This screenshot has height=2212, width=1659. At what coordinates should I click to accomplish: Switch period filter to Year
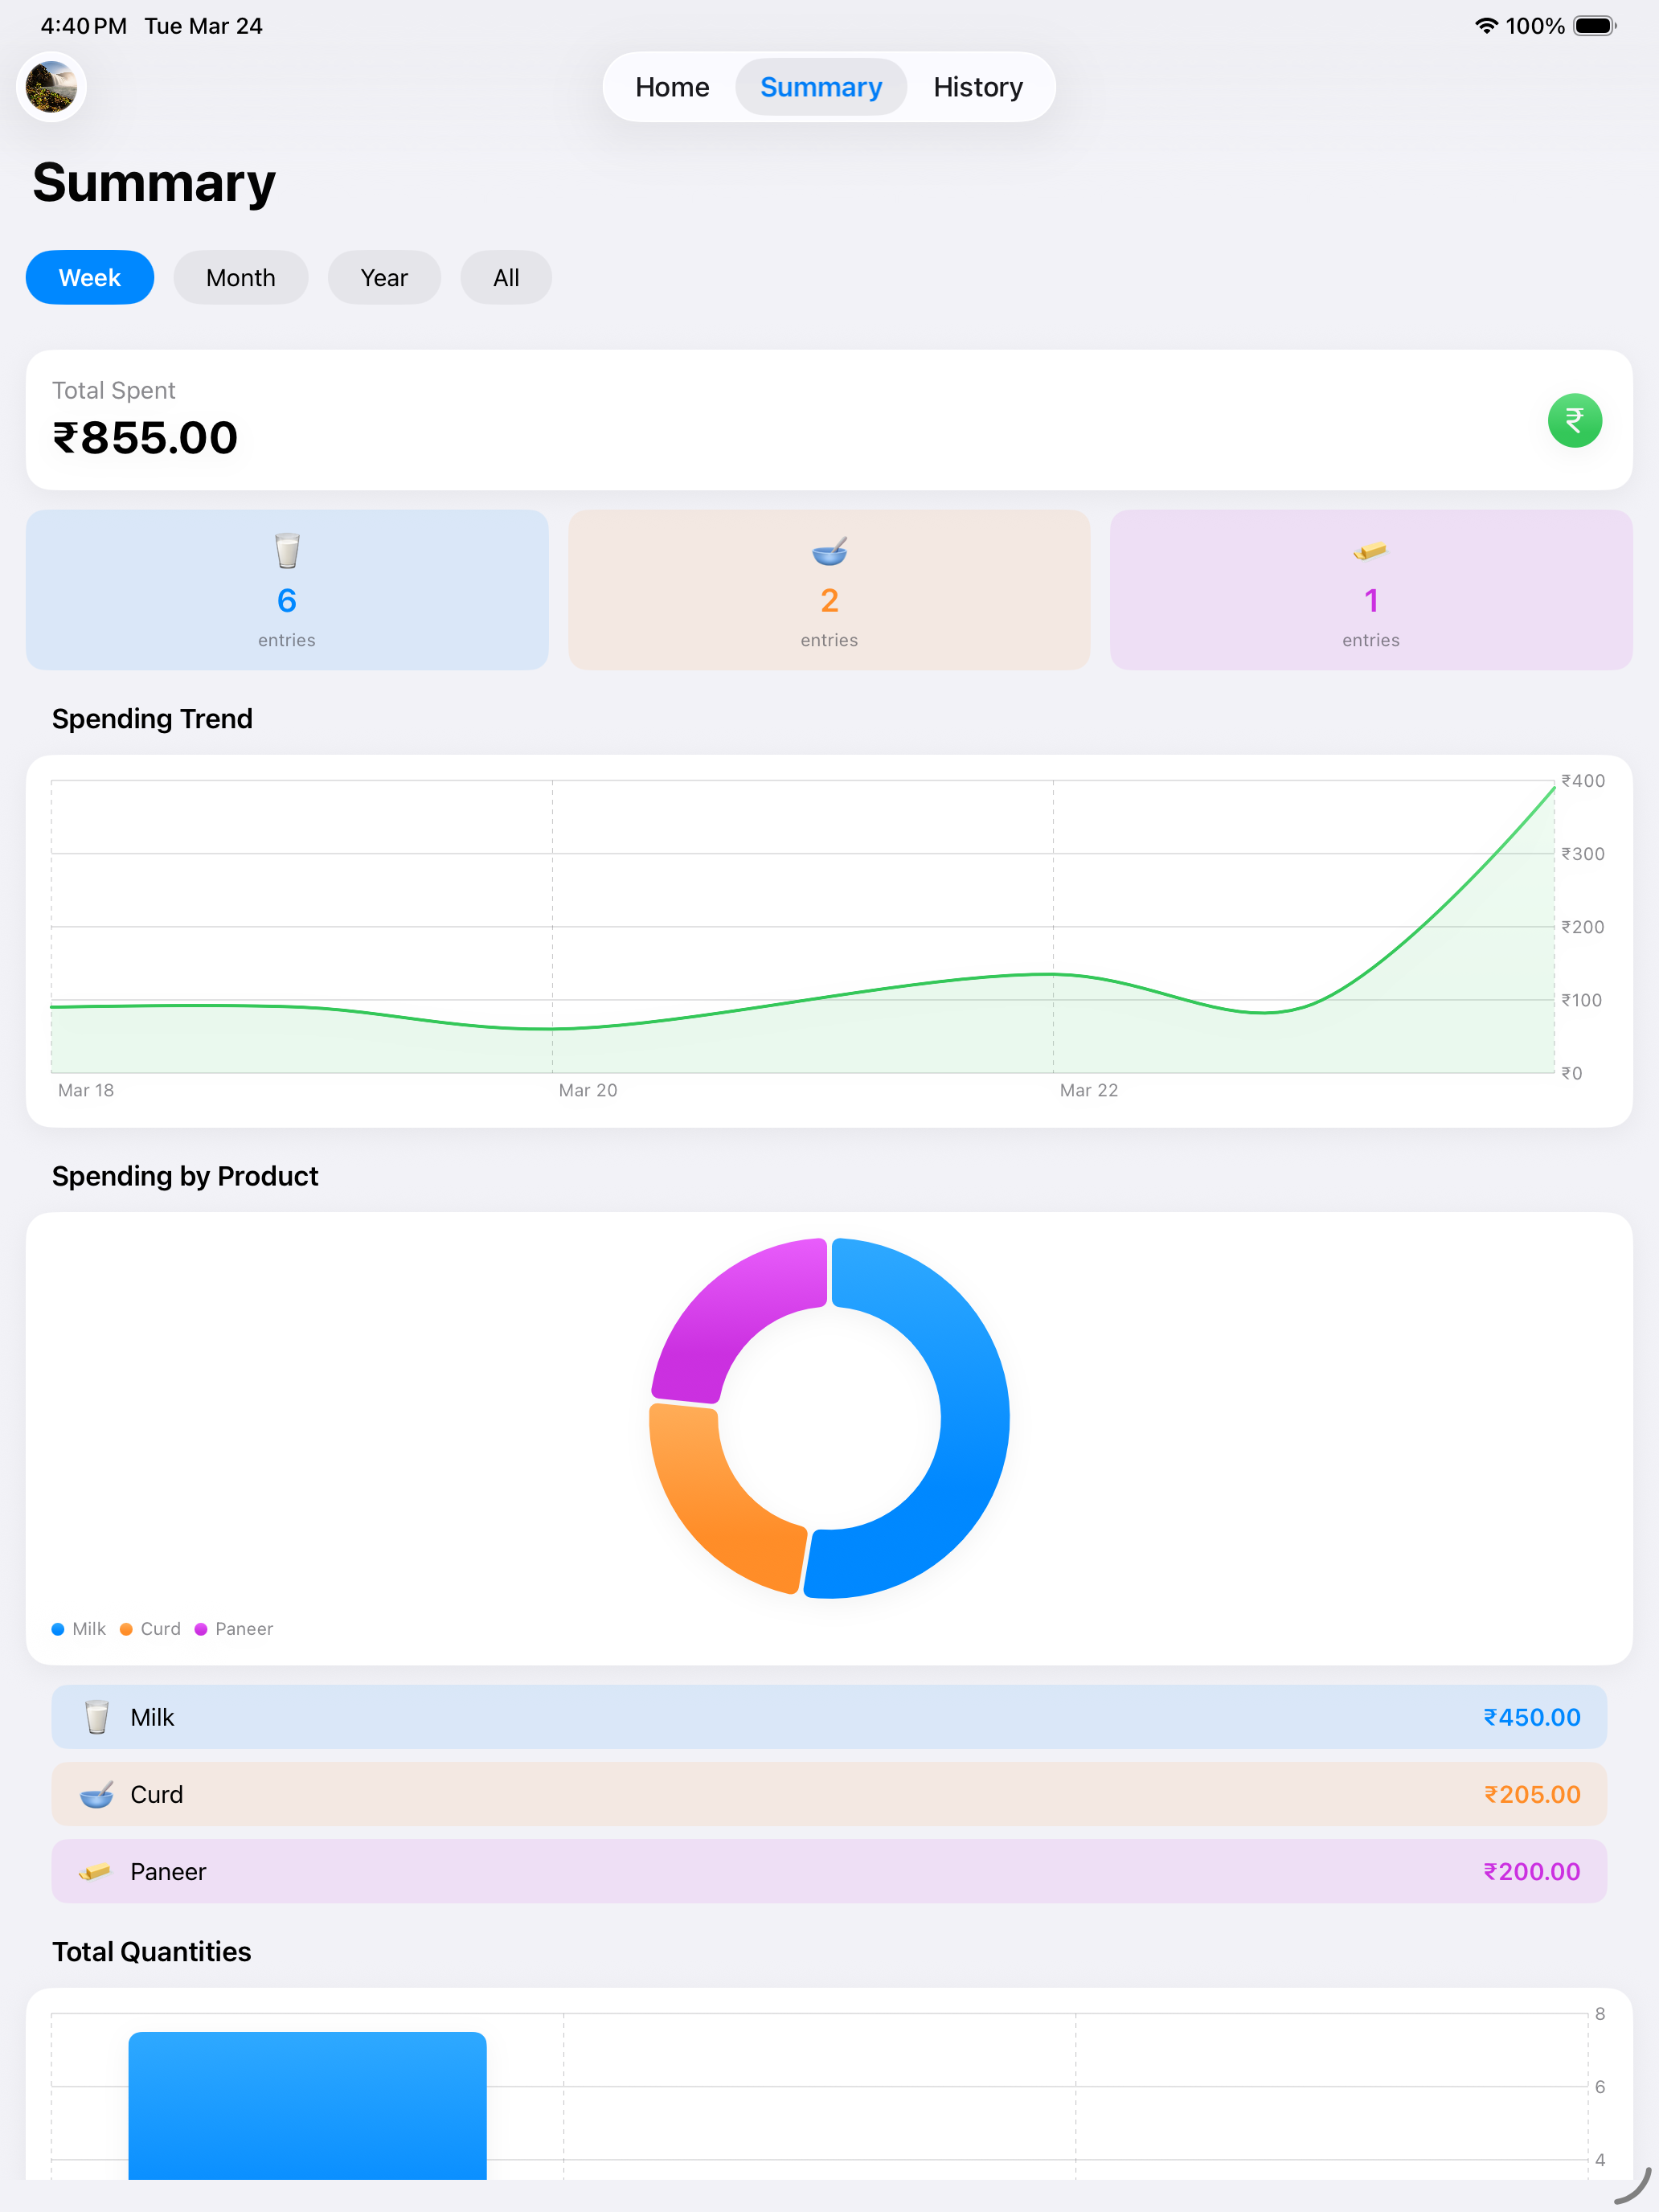pos(384,277)
